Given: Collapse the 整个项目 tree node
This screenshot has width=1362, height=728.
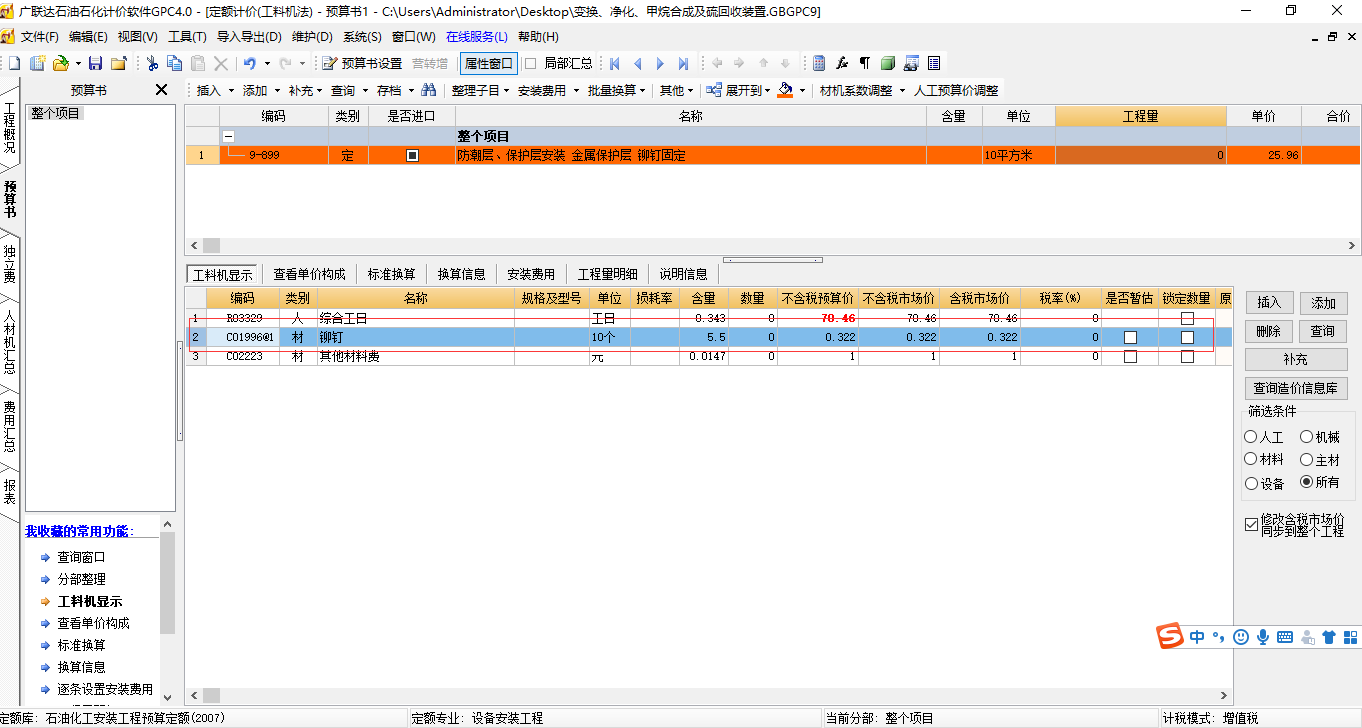Looking at the screenshot, I should (228, 136).
